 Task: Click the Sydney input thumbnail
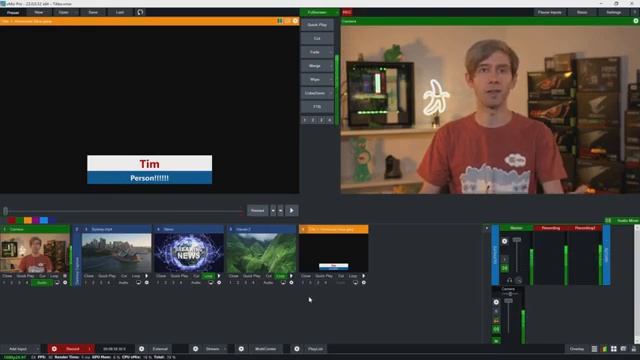(117, 253)
